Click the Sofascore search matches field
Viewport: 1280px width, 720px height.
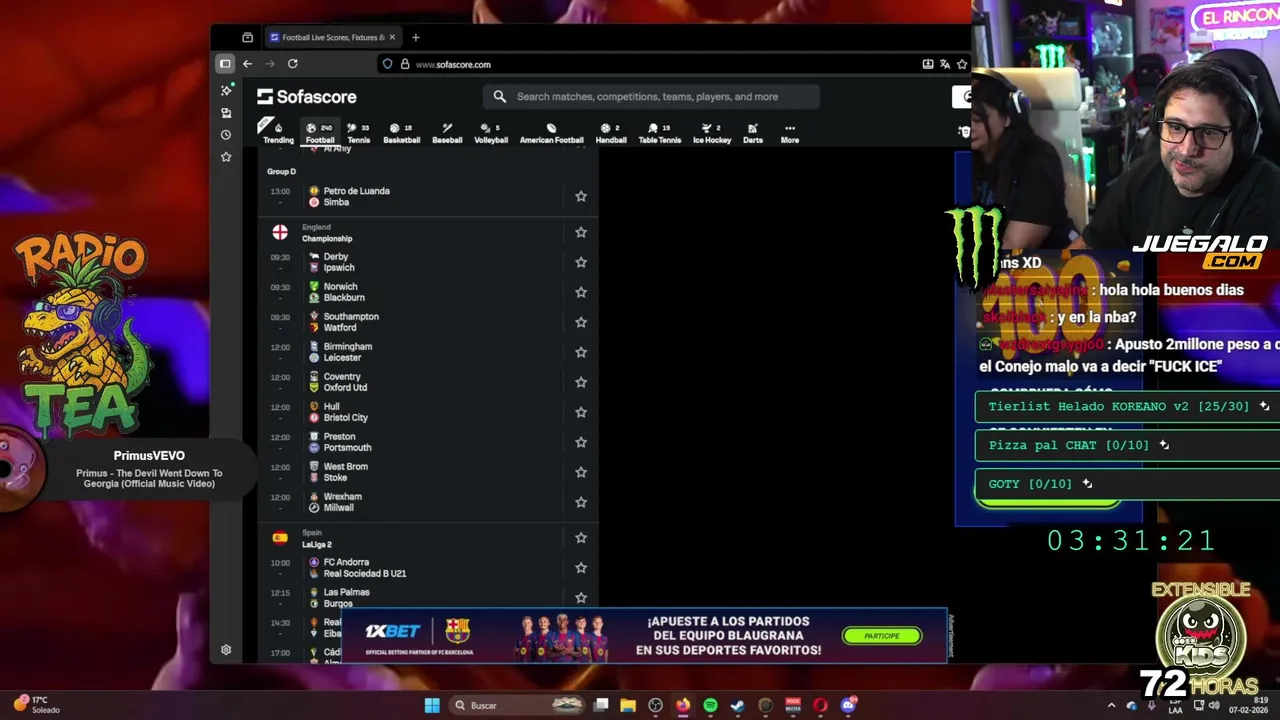pyautogui.click(x=651, y=97)
